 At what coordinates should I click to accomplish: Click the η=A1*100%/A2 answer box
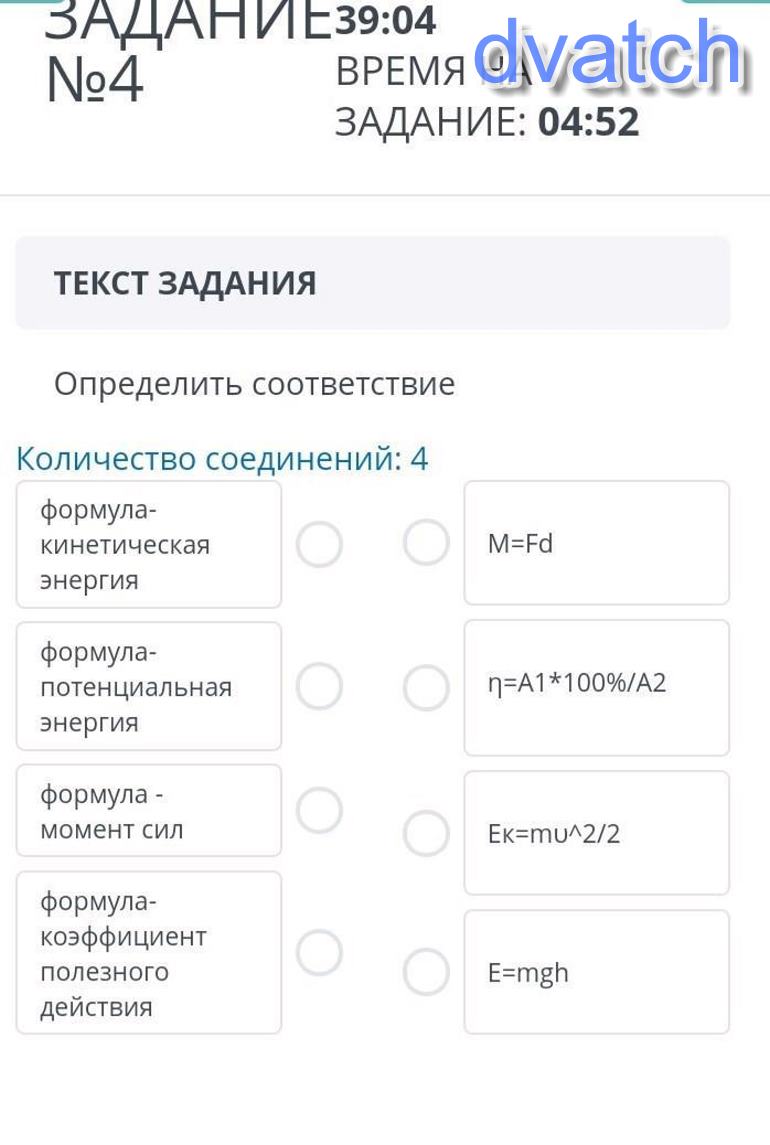tap(596, 688)
